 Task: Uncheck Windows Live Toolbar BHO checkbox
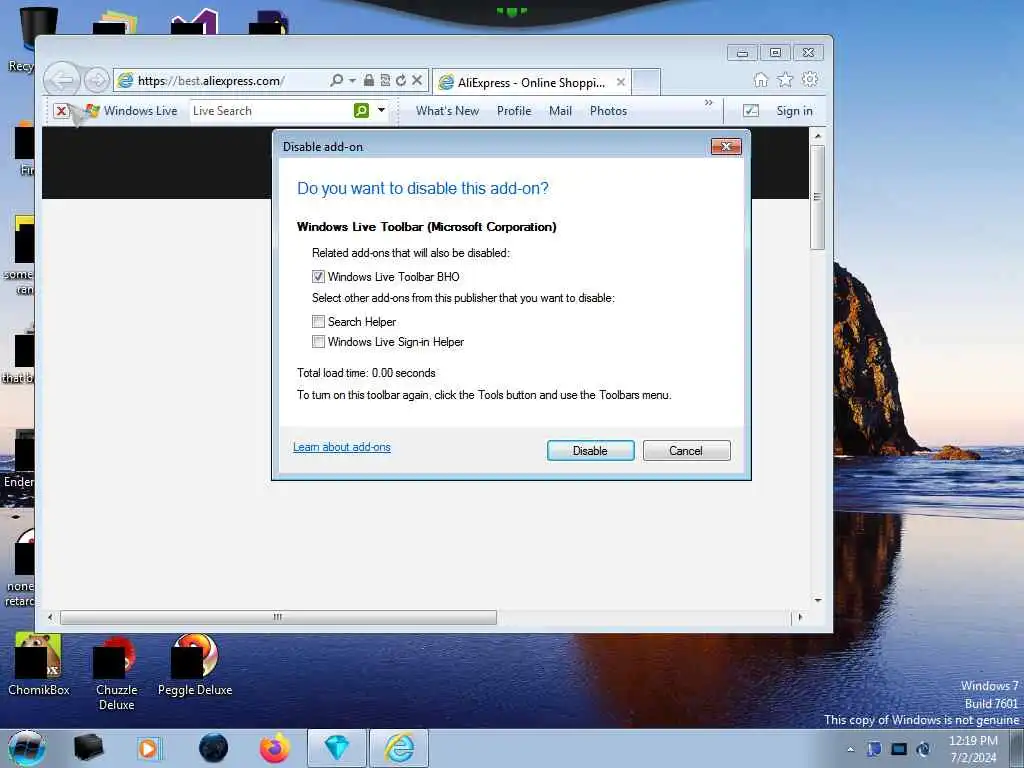318,276
